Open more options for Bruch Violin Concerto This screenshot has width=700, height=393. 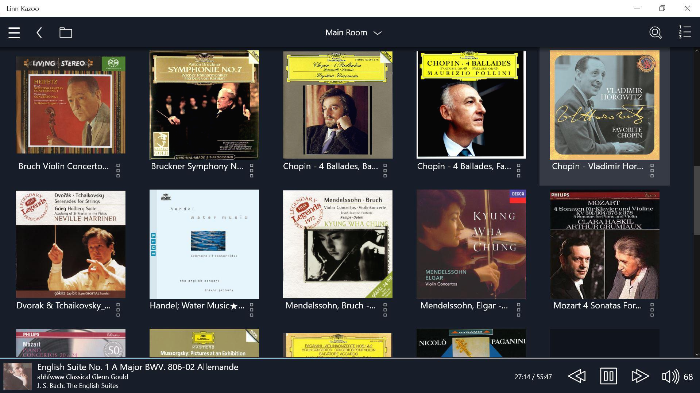click(x=118, y=170)
